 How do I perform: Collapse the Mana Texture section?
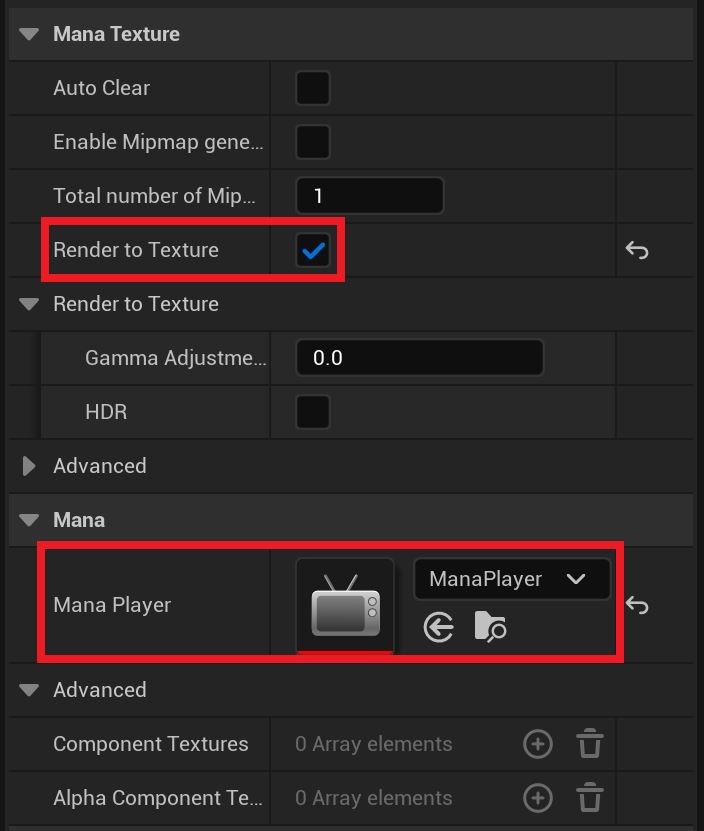click(29, 34)
